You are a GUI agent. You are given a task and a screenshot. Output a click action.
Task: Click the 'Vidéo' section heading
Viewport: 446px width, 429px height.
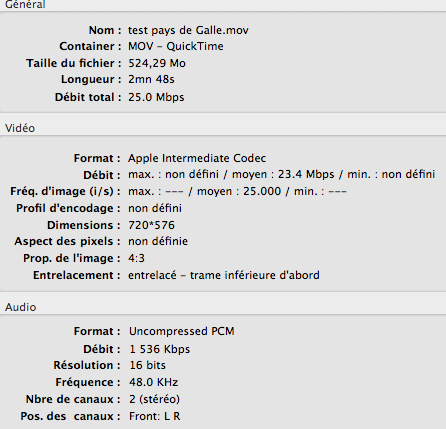coord(20,128)
